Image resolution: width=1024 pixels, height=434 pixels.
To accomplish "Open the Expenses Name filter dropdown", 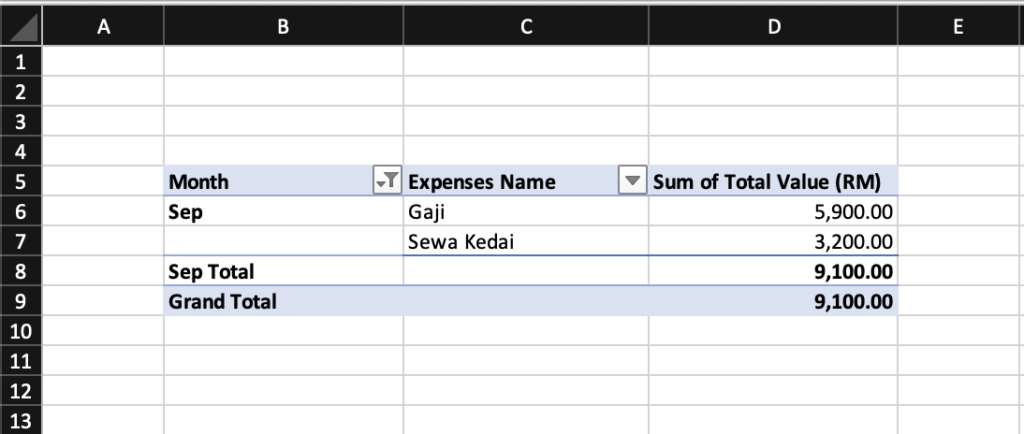I will (633, 181).
